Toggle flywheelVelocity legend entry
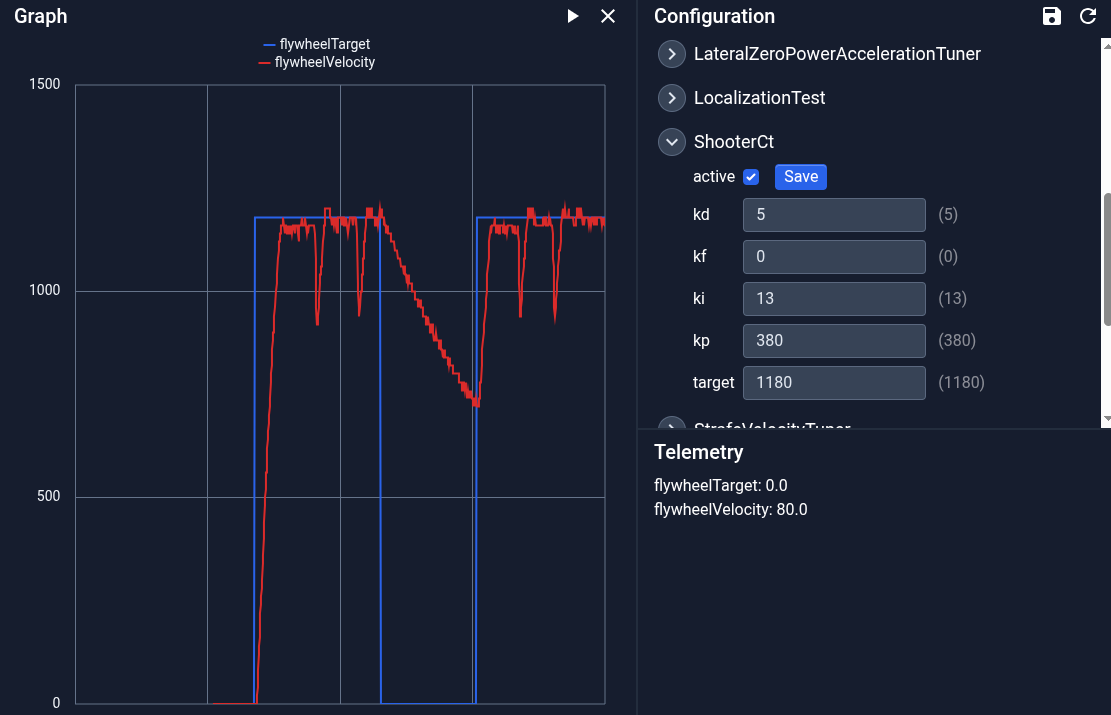Viewport: 1111px width, 715px height. pyautogui.click(x=317, y=62)
